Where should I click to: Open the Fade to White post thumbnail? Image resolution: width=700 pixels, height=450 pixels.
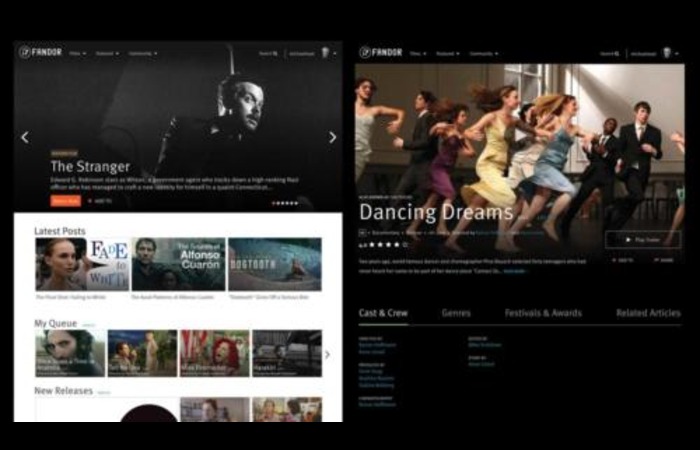[82, 264]
